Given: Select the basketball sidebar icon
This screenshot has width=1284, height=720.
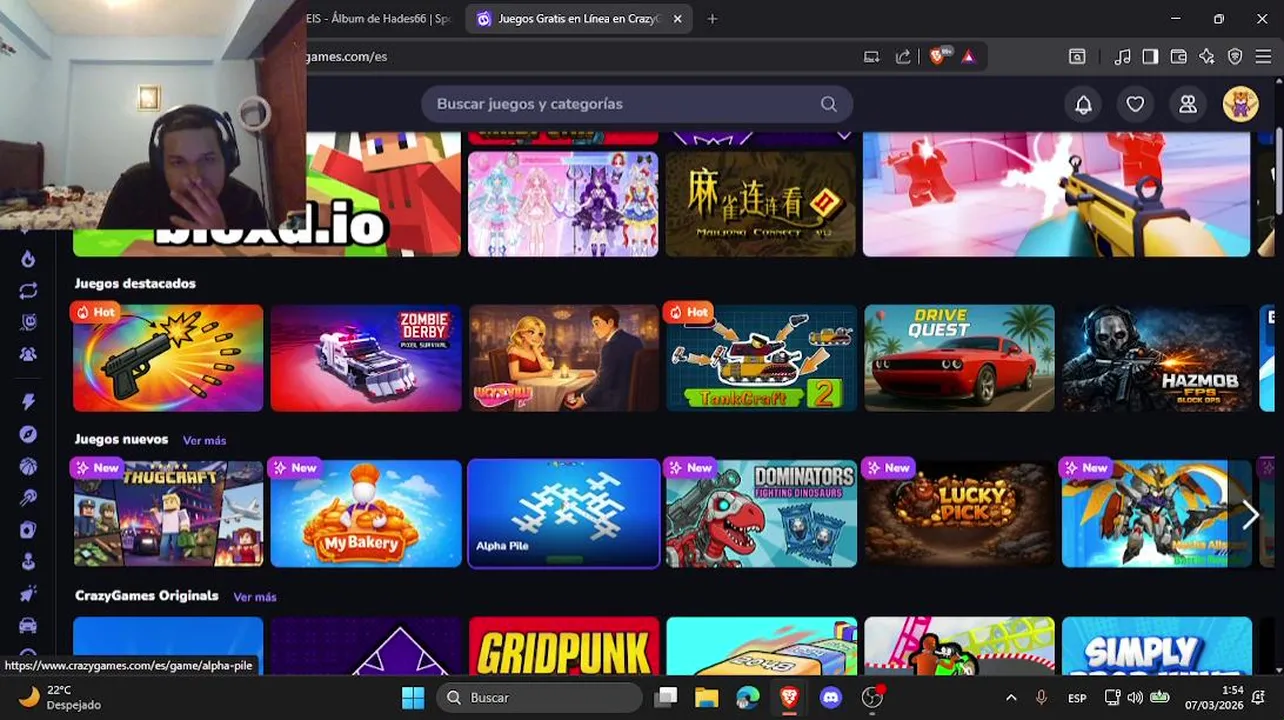Looking at the screenshot, I should pyautogui.click(x=28, y=466).
